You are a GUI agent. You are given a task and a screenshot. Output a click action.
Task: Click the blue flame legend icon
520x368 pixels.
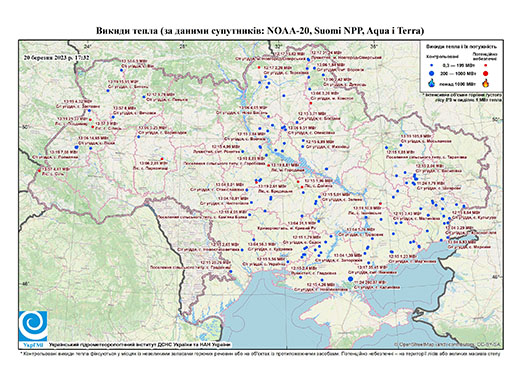(x=432, y=83)
